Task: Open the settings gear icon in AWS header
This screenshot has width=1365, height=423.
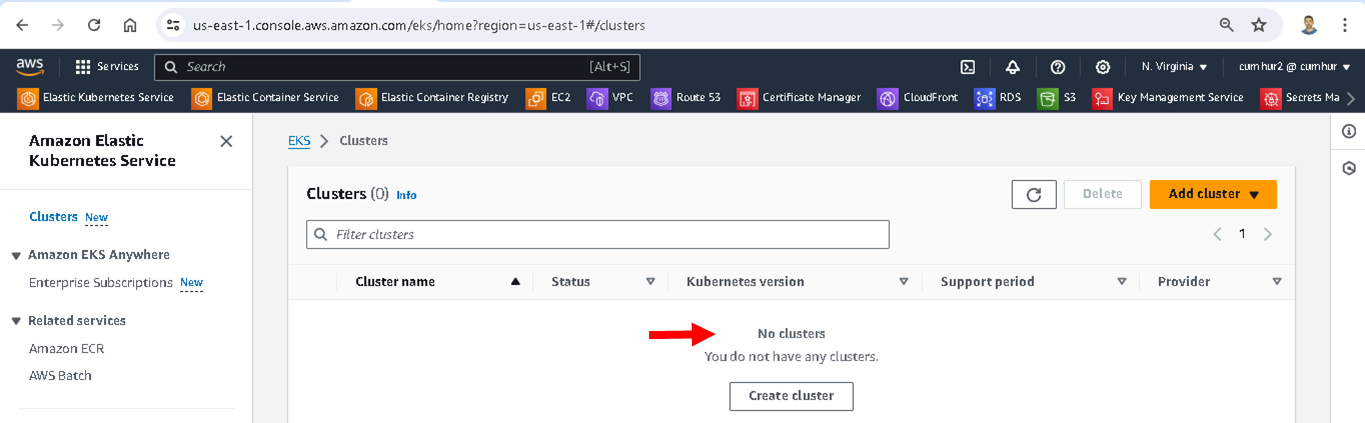Action: 1102,67
